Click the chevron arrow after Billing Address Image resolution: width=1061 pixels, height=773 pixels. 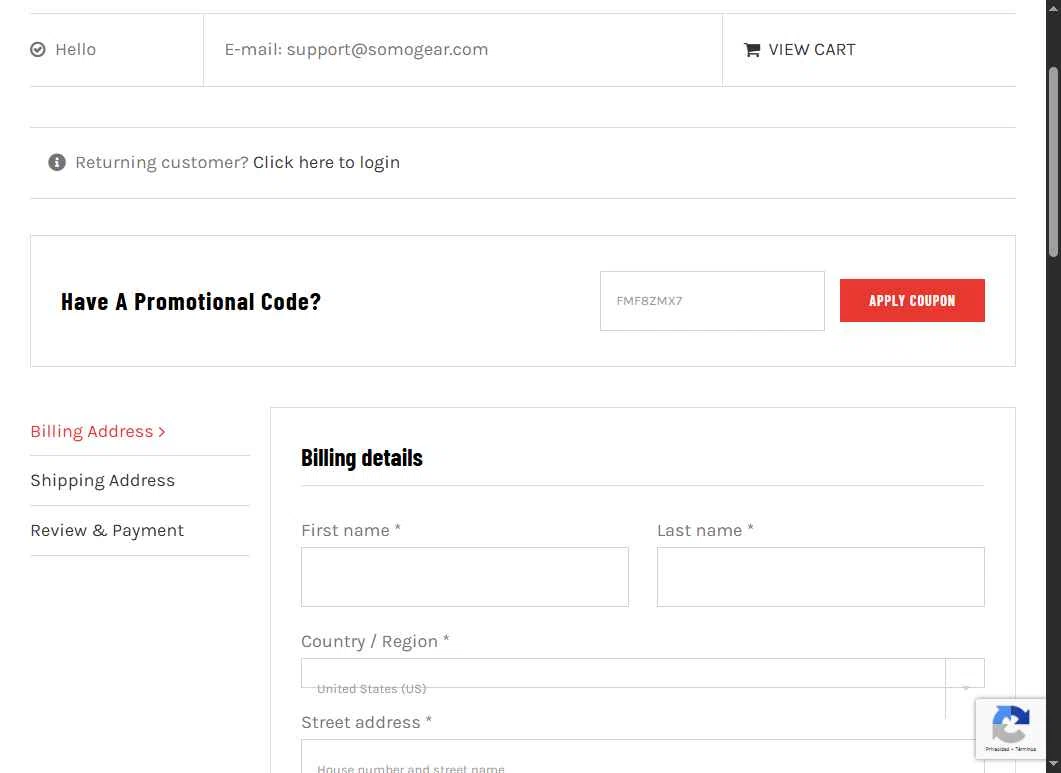coord(162,432)
